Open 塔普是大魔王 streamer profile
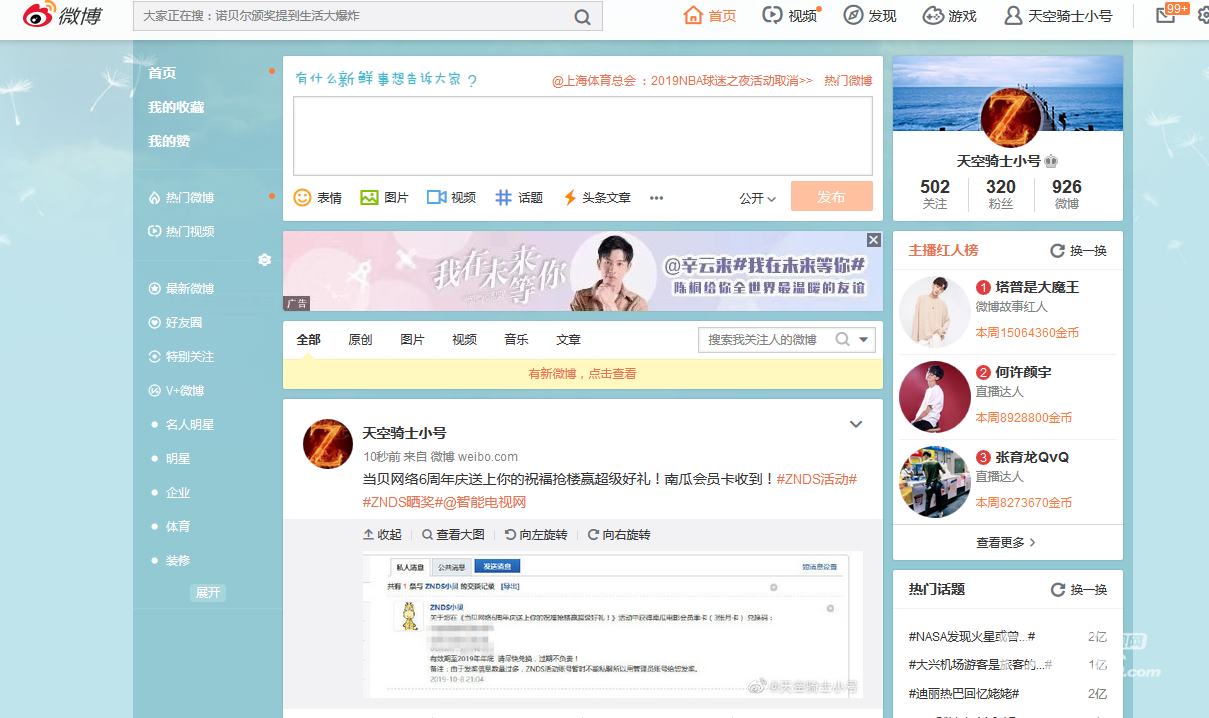The image size is (1209, 718). pyautogui.click(x=1036, y=287)
